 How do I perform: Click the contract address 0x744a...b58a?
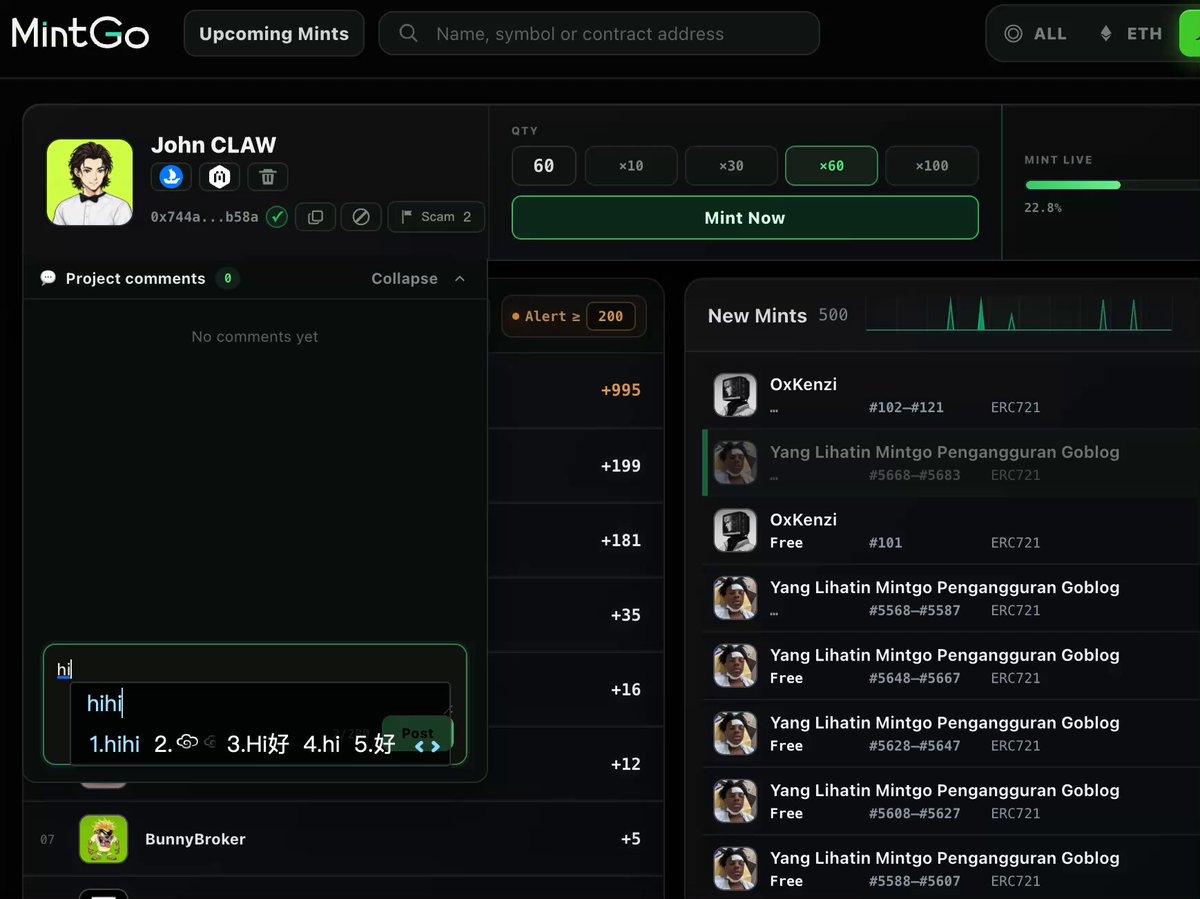[205, 217]
